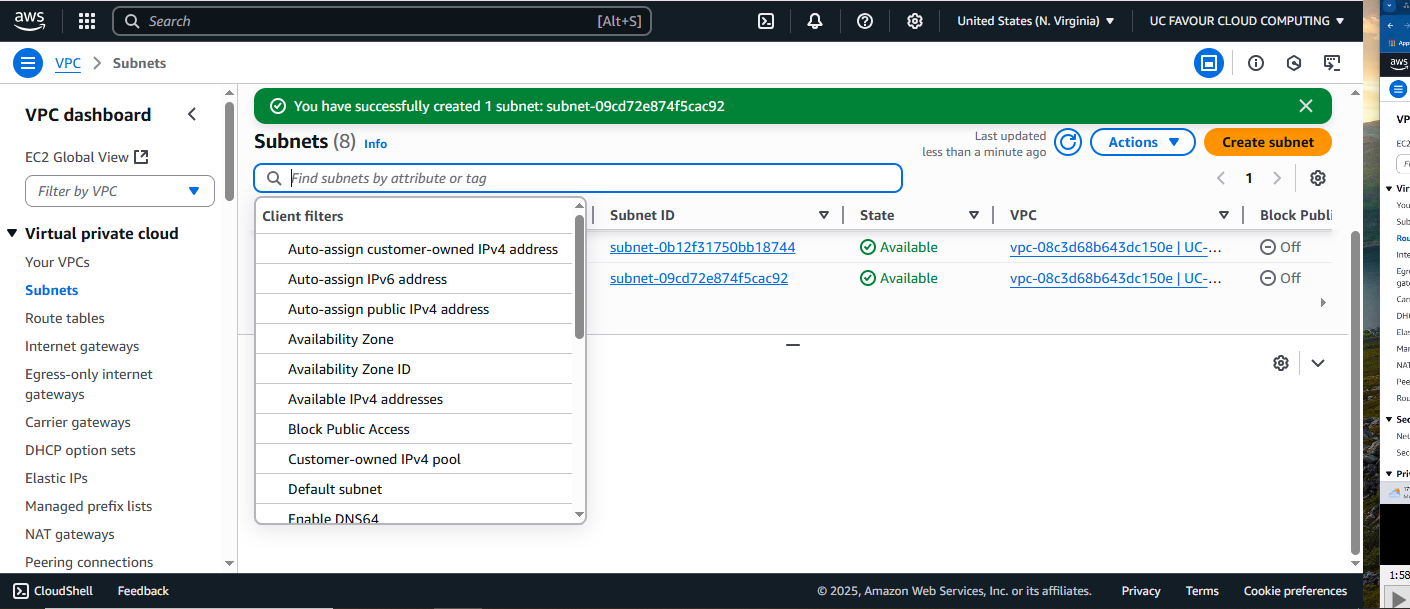Open table preferences gear icon
Viewport: 1410px width, 609px height.
tap(1318, 178)
